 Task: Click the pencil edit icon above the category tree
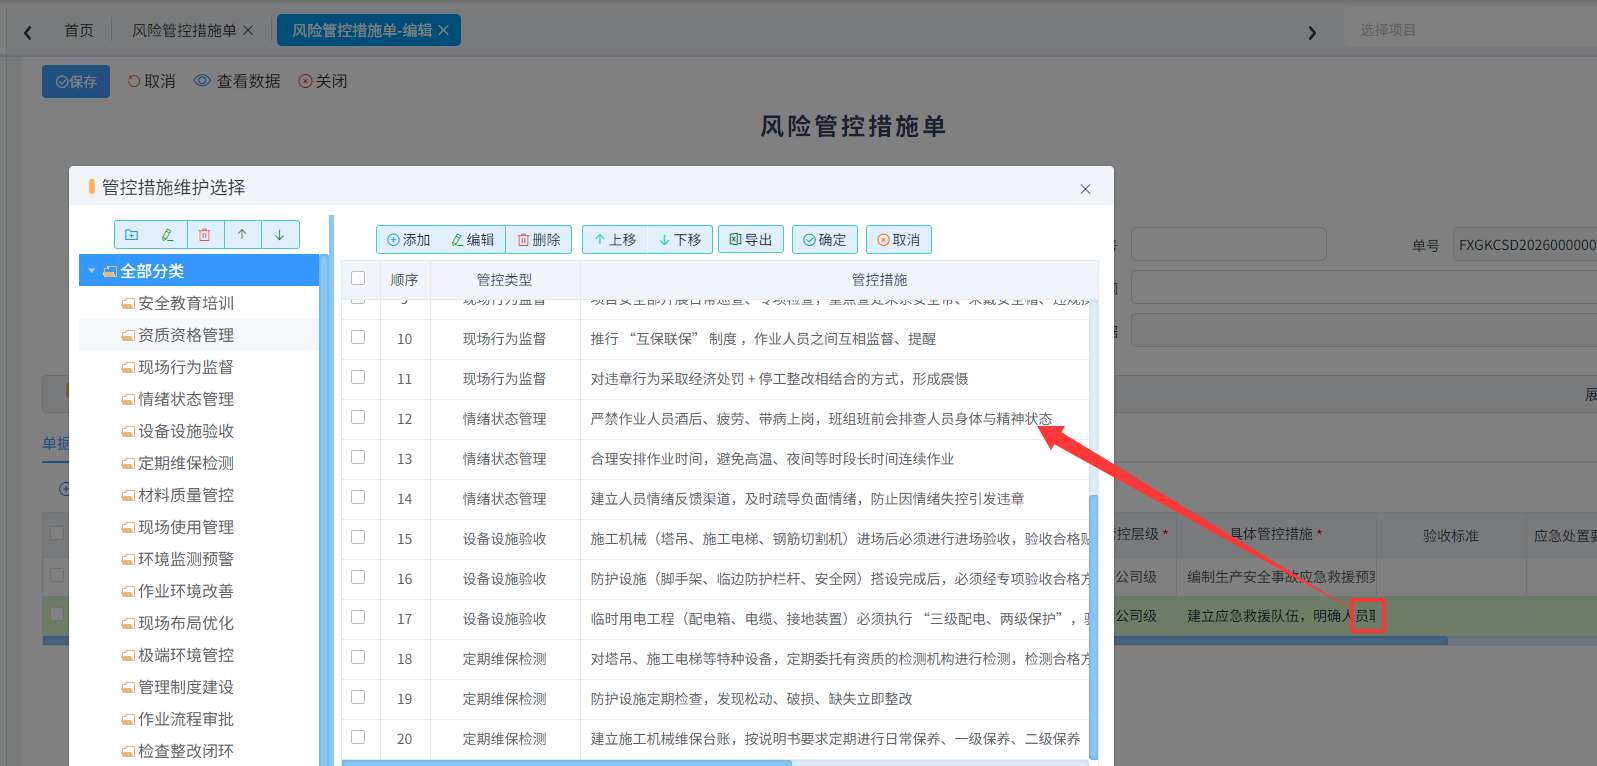[168, 235]
